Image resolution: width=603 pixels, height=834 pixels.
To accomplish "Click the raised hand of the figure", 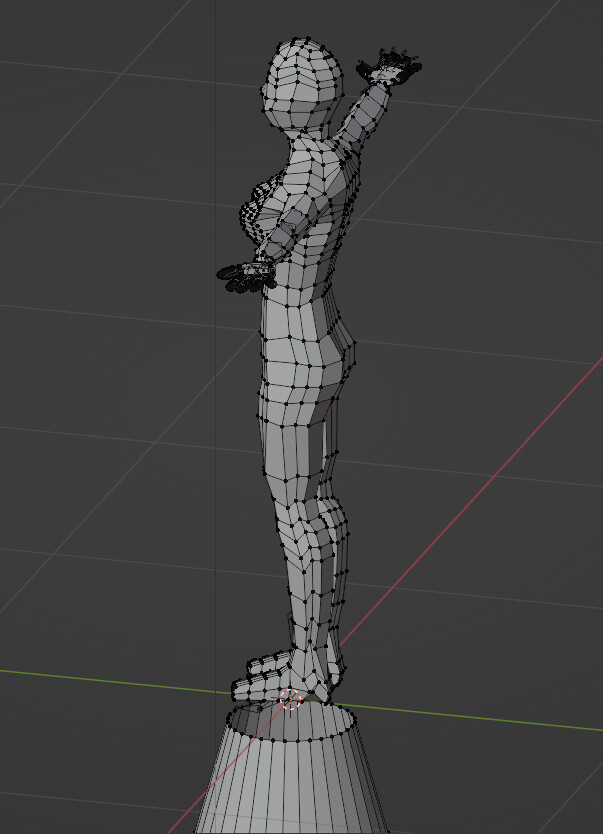I will point(389,66).
